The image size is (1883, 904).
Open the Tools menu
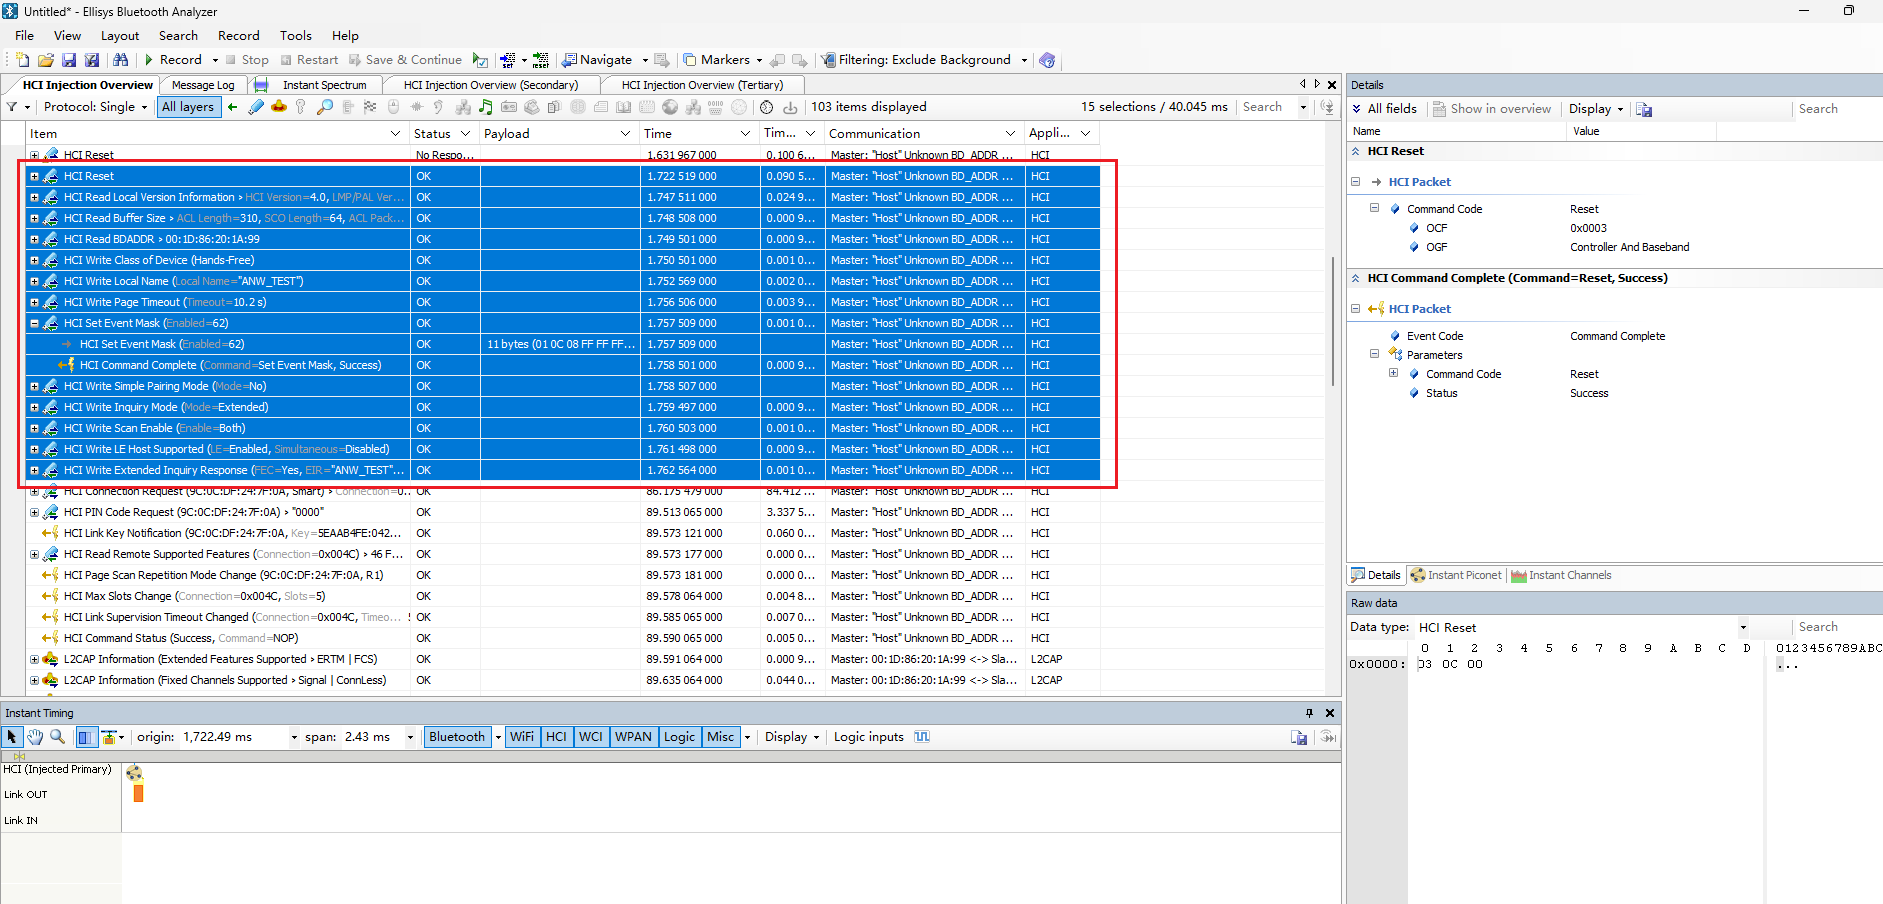pos(295,35)
